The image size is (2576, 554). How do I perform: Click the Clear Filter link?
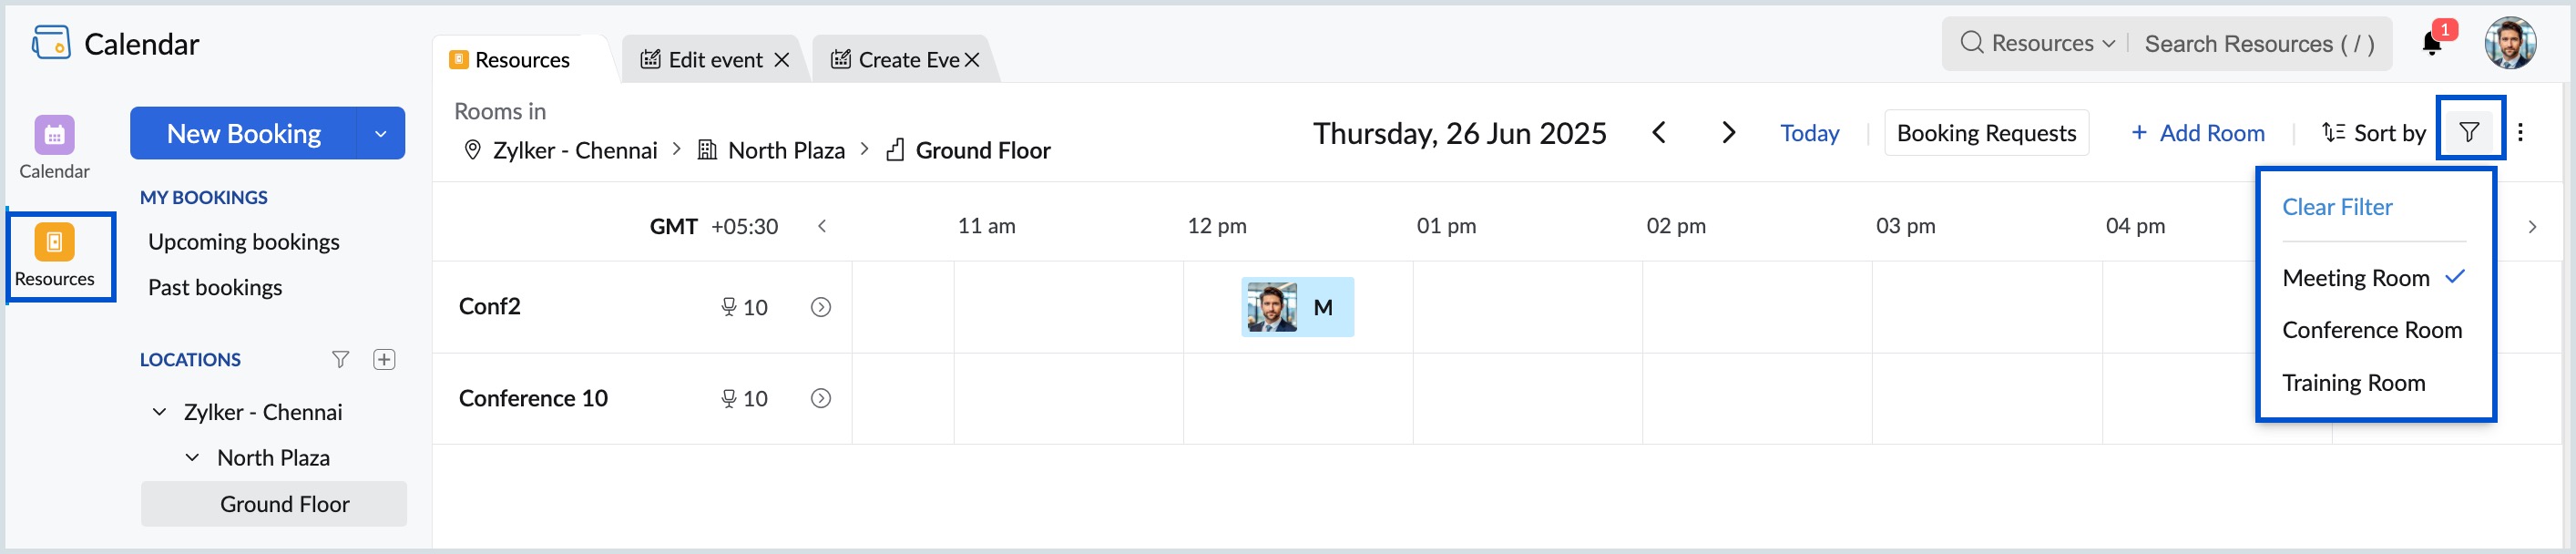pyautogui.click(x=2336, y=207)
